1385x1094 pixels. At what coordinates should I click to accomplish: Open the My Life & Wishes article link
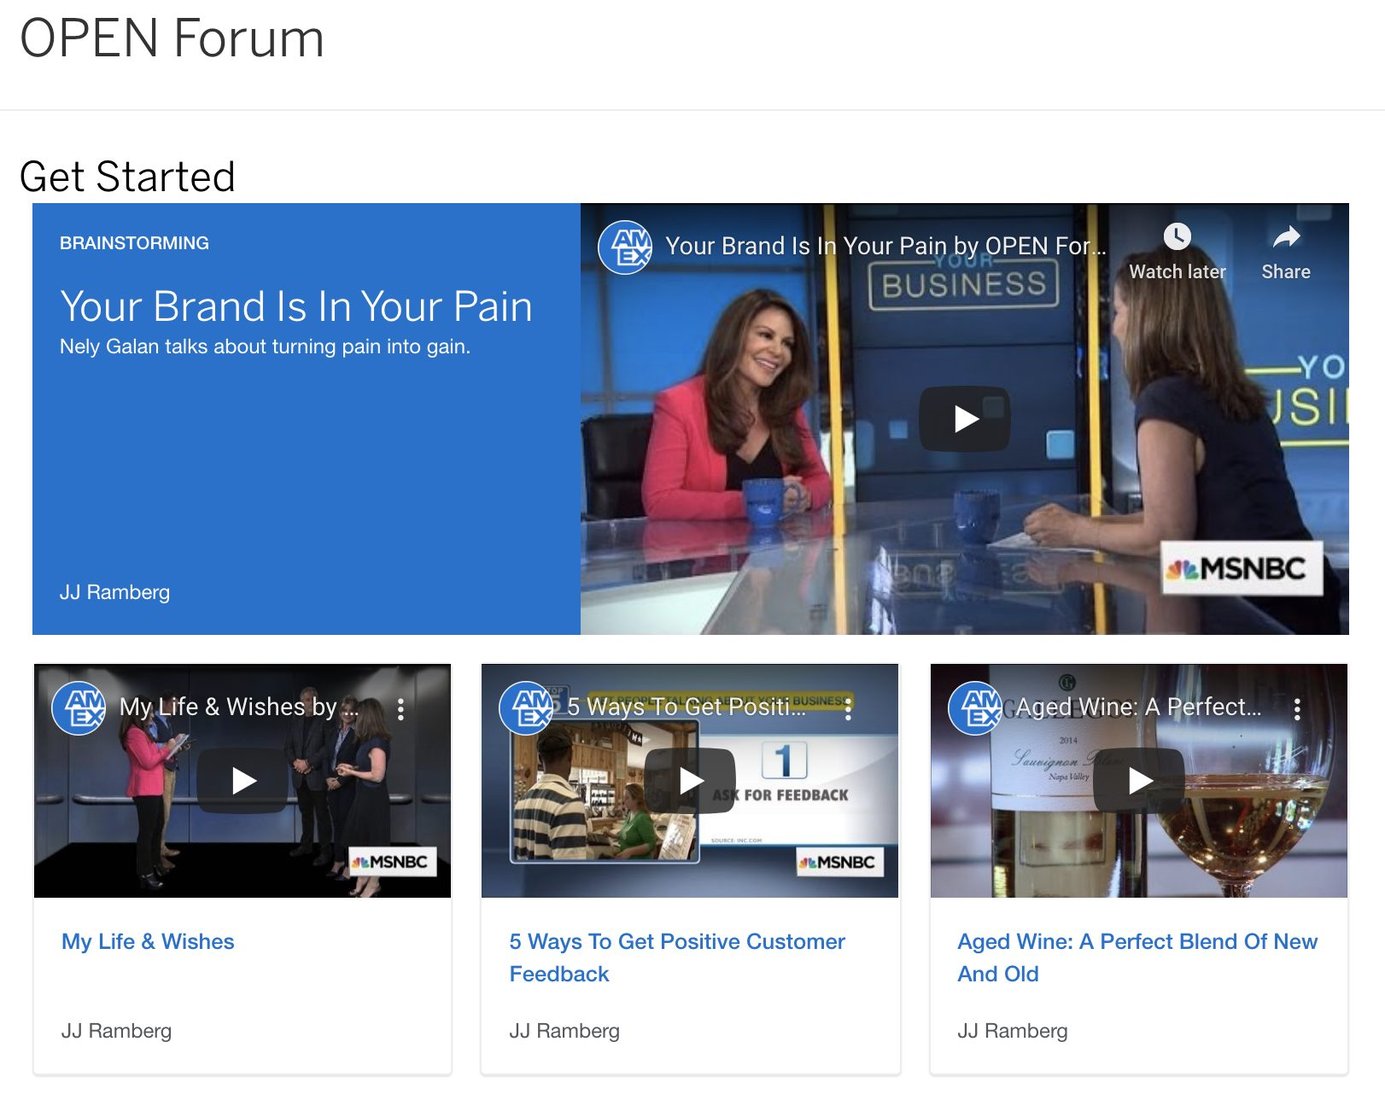pos(147,941)
